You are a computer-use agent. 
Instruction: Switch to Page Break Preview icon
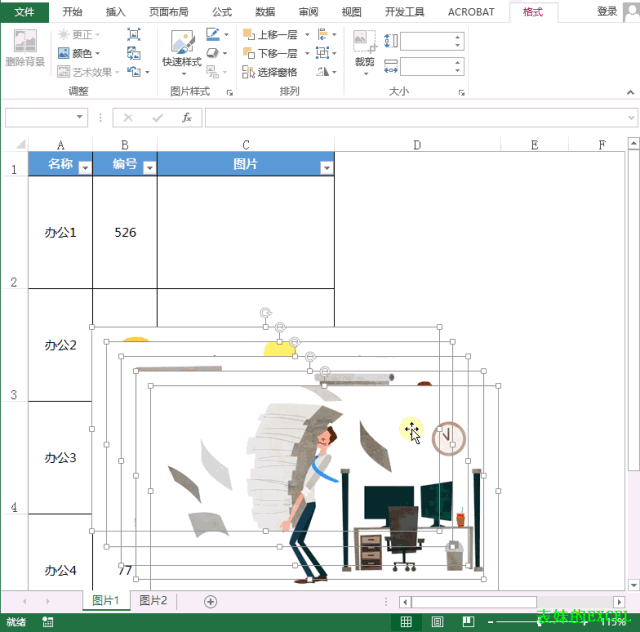[x=468, y=621]
